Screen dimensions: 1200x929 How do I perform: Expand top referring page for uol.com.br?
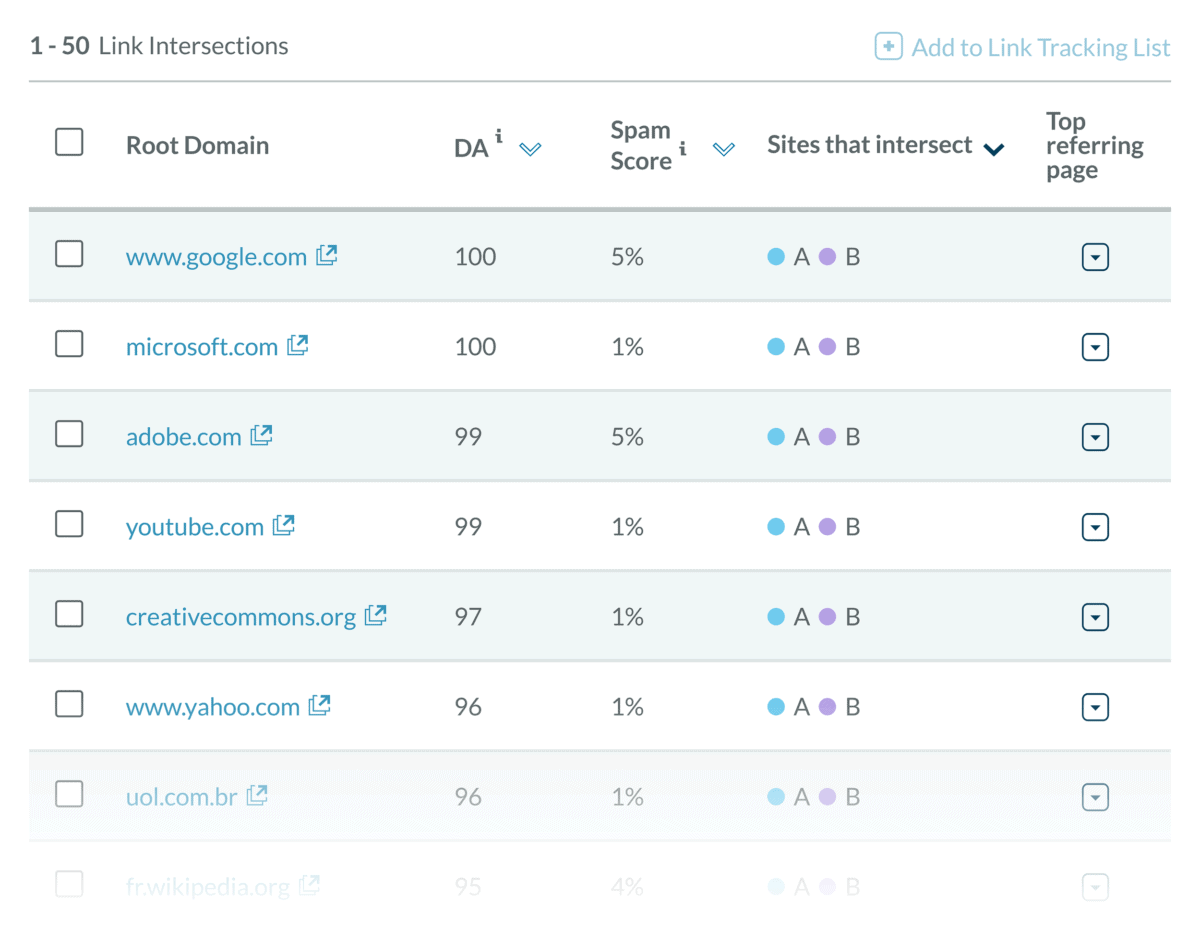point(1096,798)
